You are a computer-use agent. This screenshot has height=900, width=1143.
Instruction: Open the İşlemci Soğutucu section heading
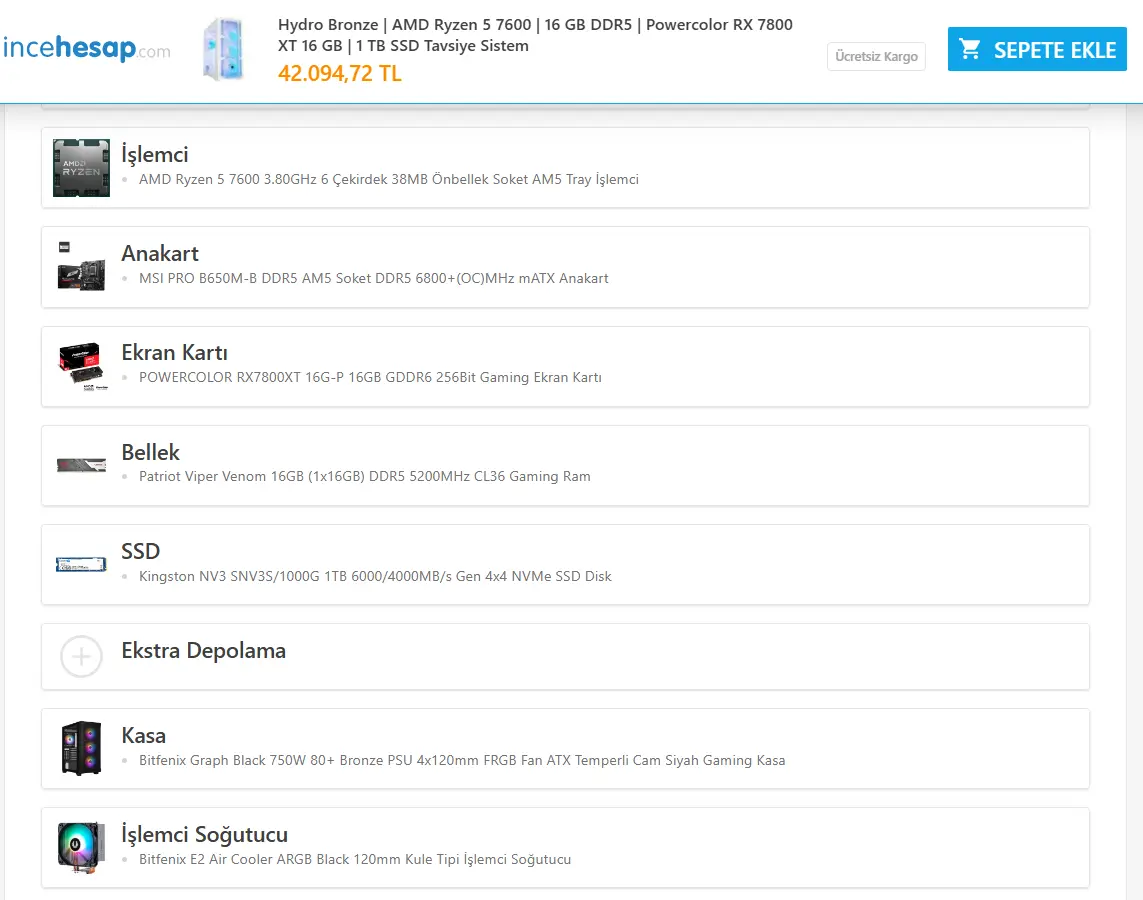tap(205, 834)
